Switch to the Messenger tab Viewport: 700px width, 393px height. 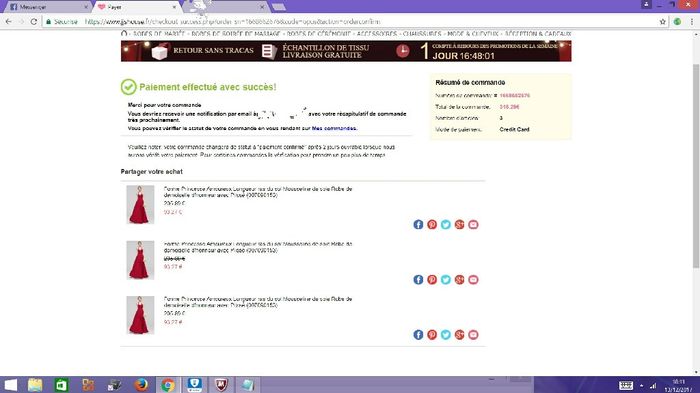point(47,7)
